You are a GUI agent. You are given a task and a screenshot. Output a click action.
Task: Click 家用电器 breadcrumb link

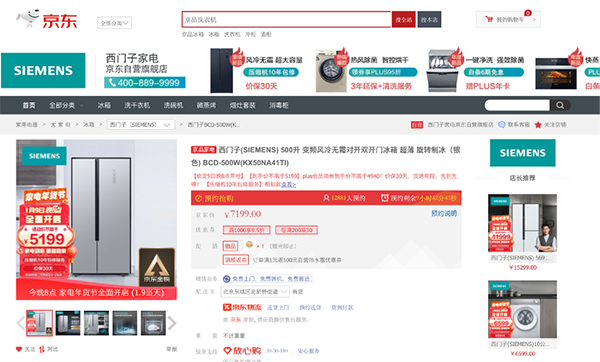[x=26, y=125]
